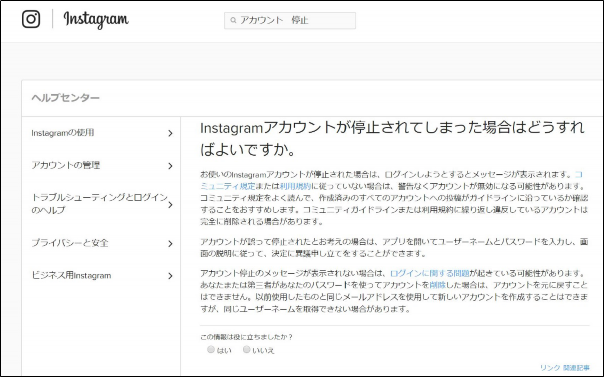Select the はい radio button

tap(211, 350)
